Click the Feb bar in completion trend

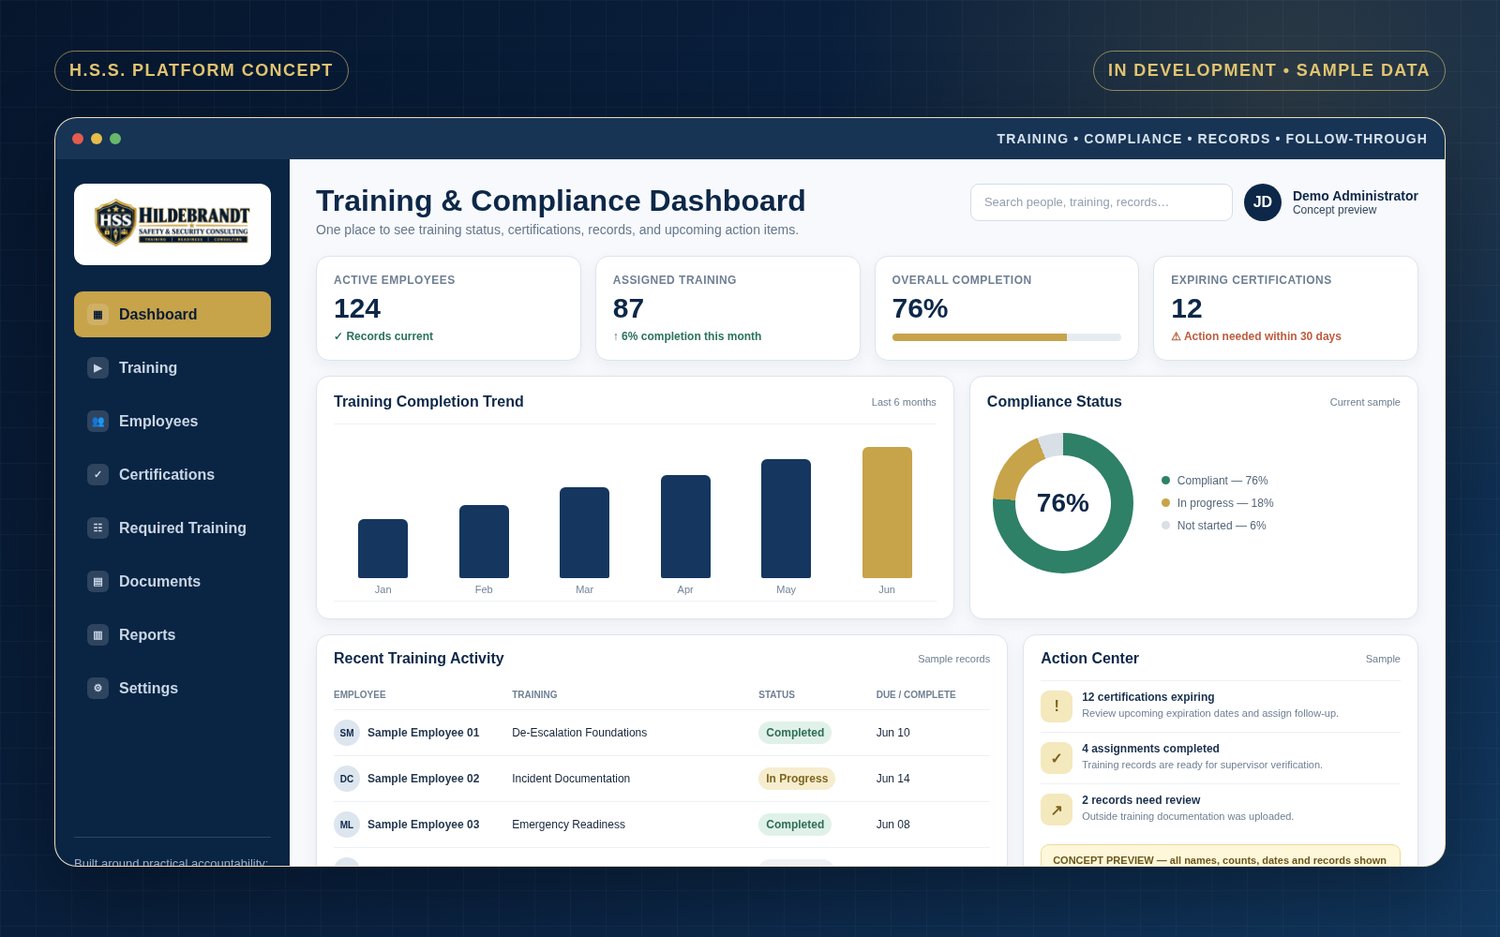(x=484, y=541)
